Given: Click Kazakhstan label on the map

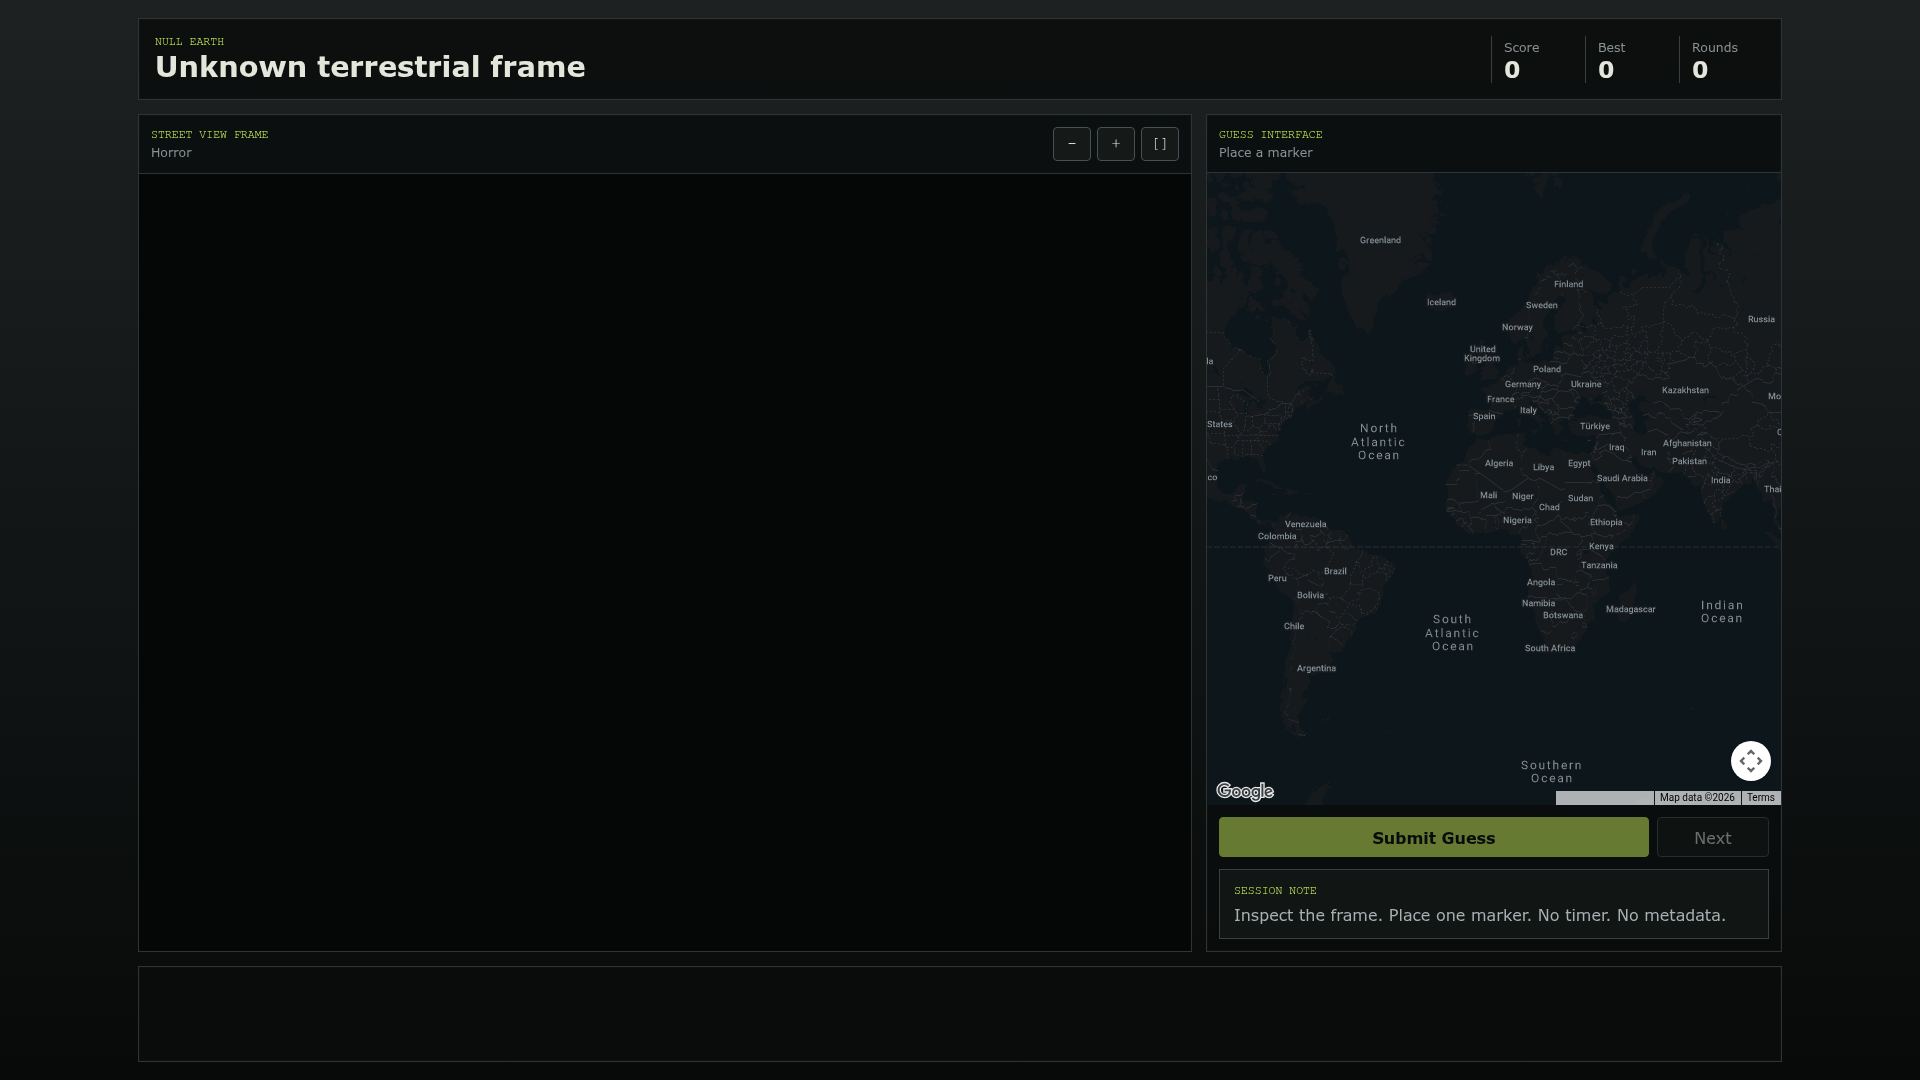Looking at the screenshot, I should tap(1685, 390).
